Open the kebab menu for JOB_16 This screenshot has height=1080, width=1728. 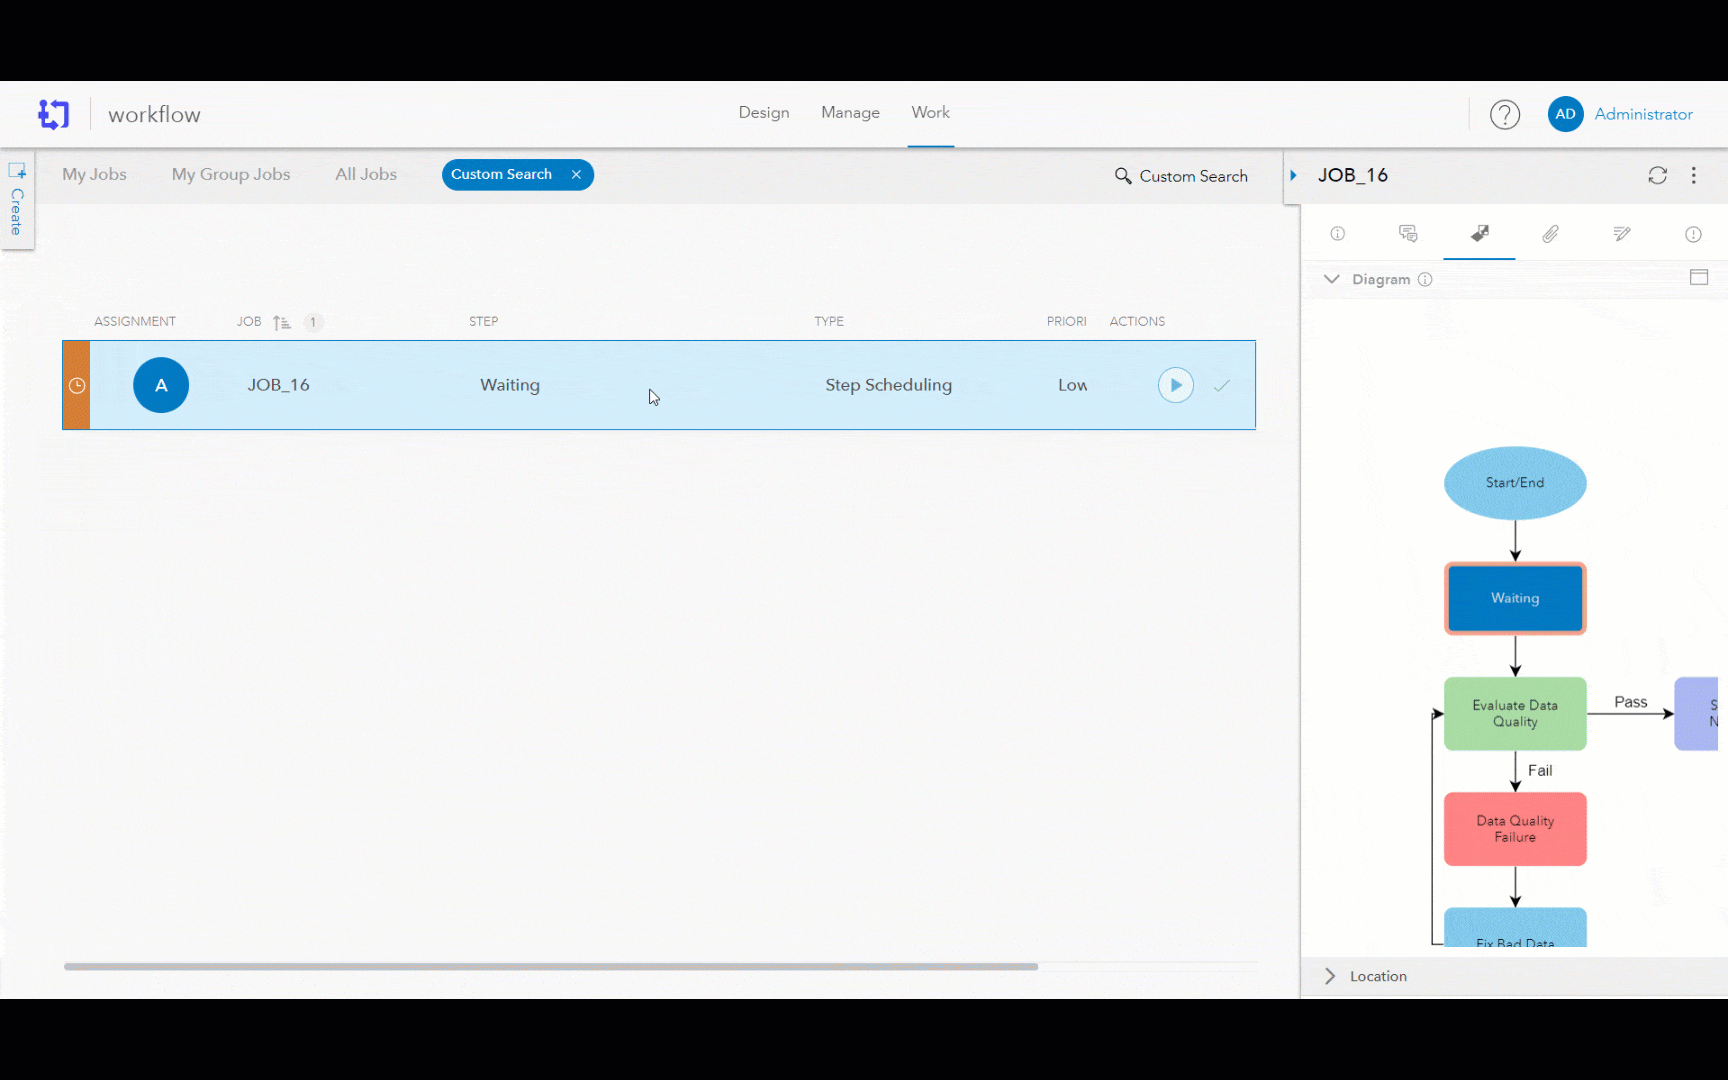[1694, 175]
